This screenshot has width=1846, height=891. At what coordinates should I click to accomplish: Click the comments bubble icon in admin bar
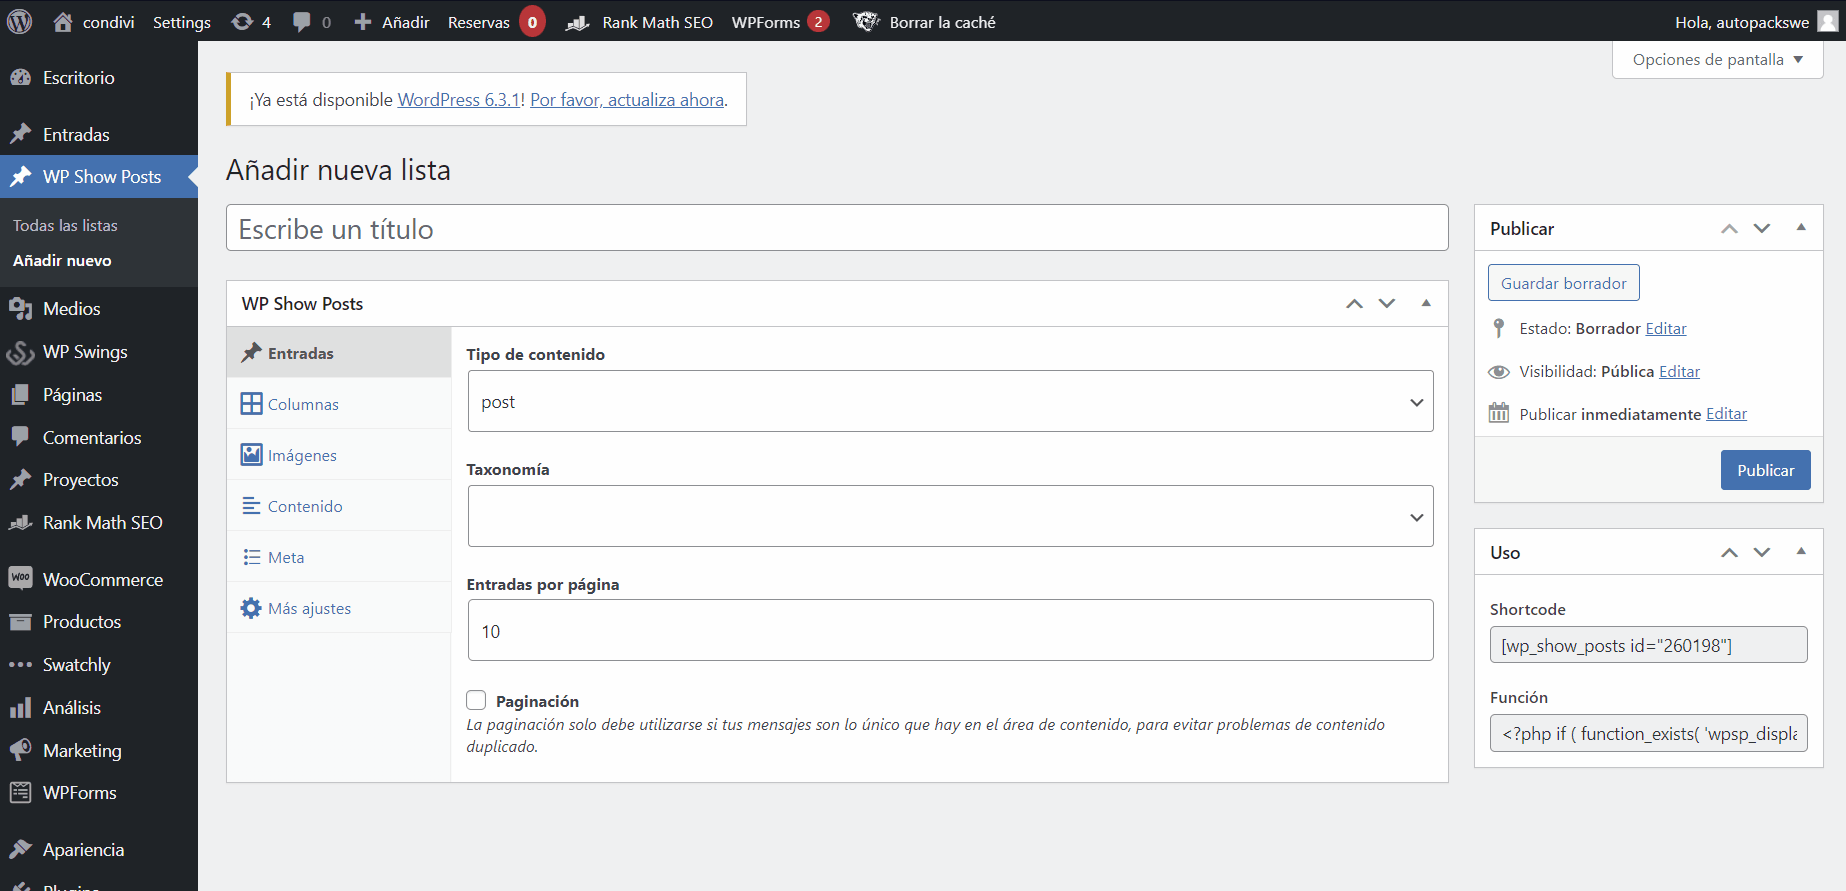tap(302, 21)
